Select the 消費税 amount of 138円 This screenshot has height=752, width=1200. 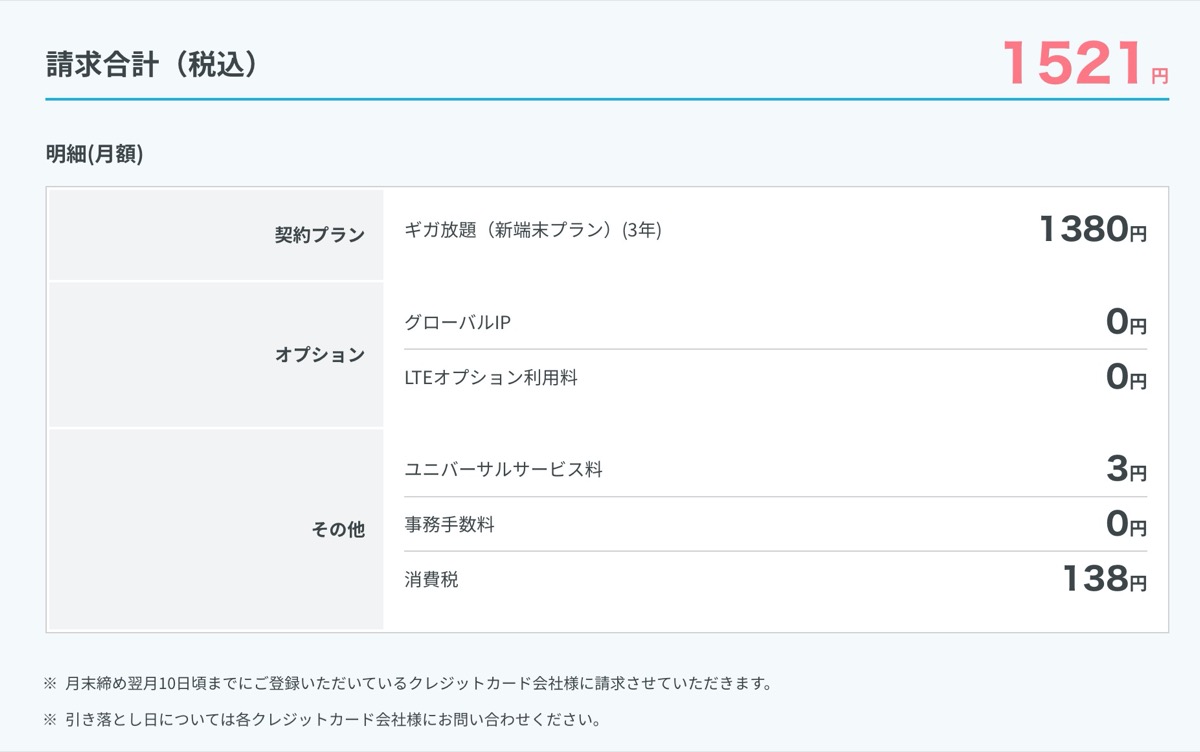[x=1105, y=578]
